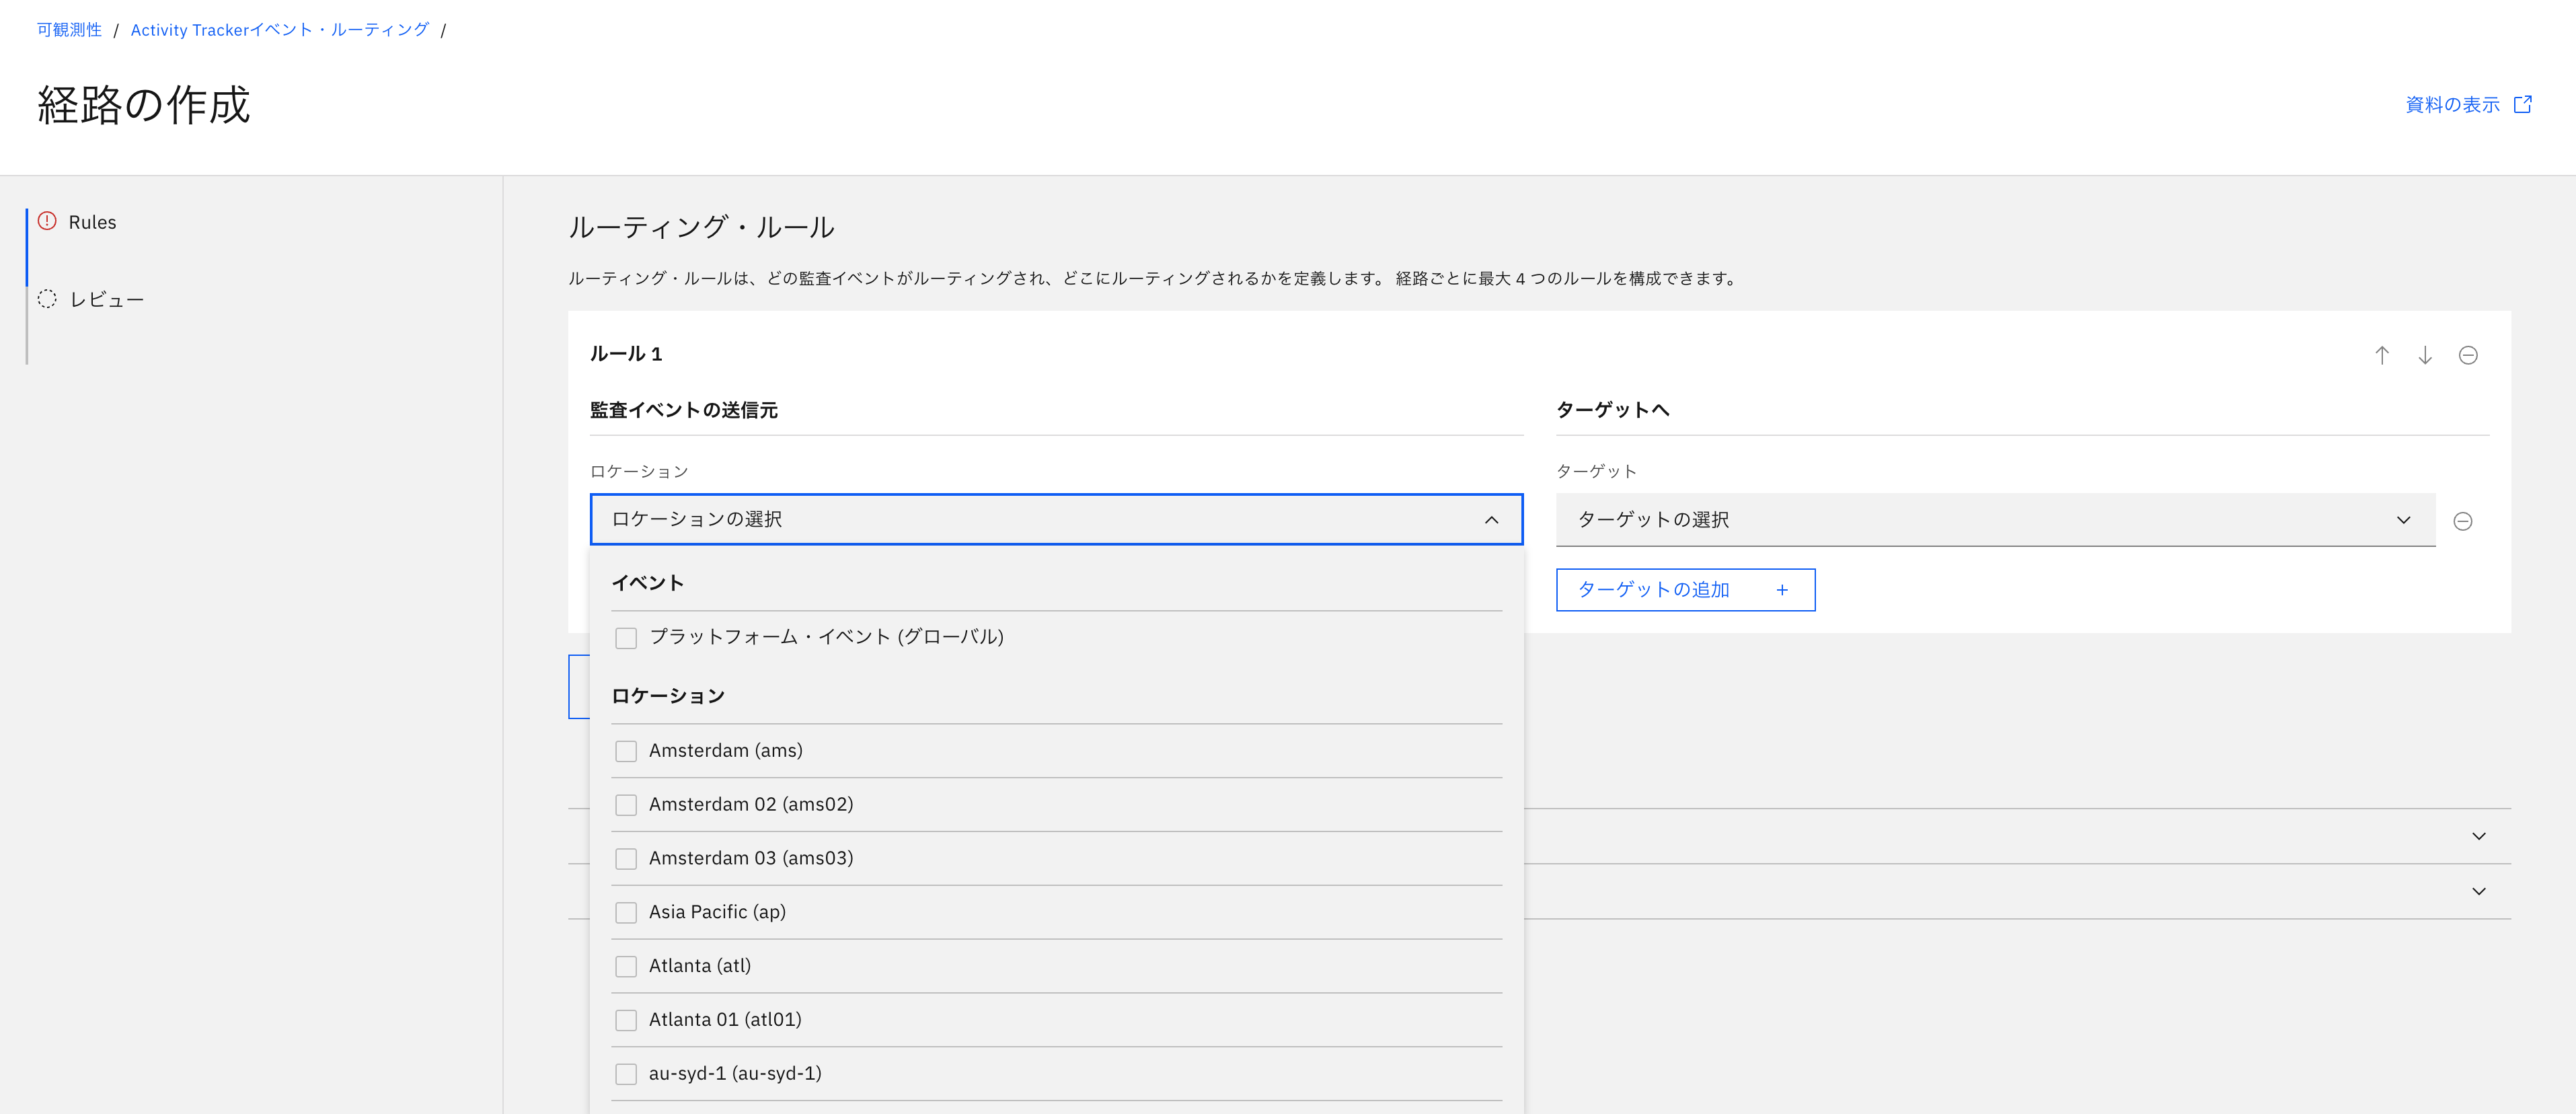The width and height of the screenshot is (2576, 1114).
Task: Delete ルール 1 with the minus circle icon
Action: [2469, 355]
